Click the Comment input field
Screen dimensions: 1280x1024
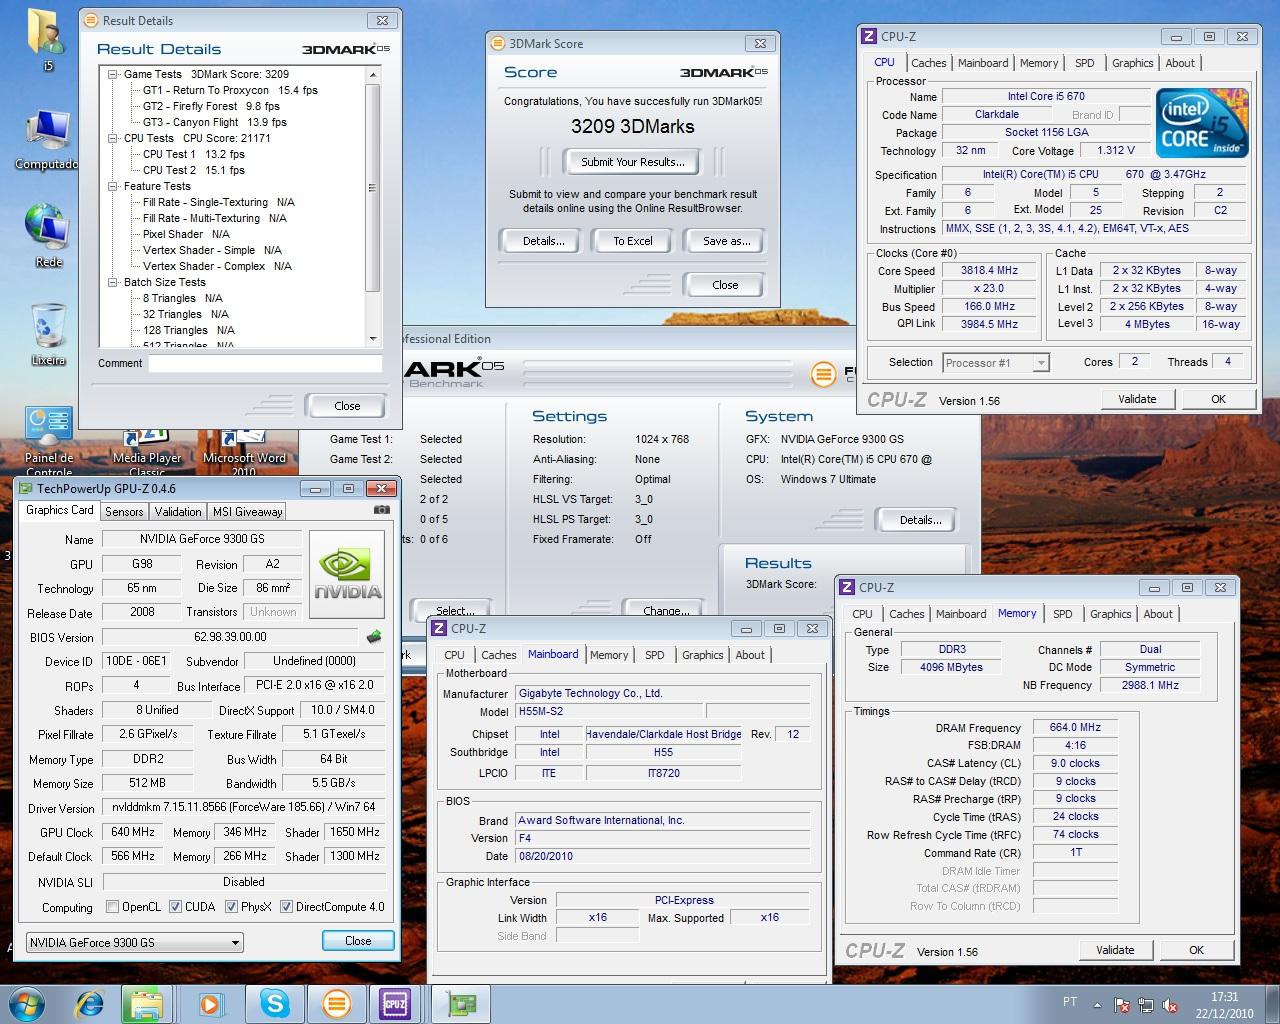click(x=265, y=363)
